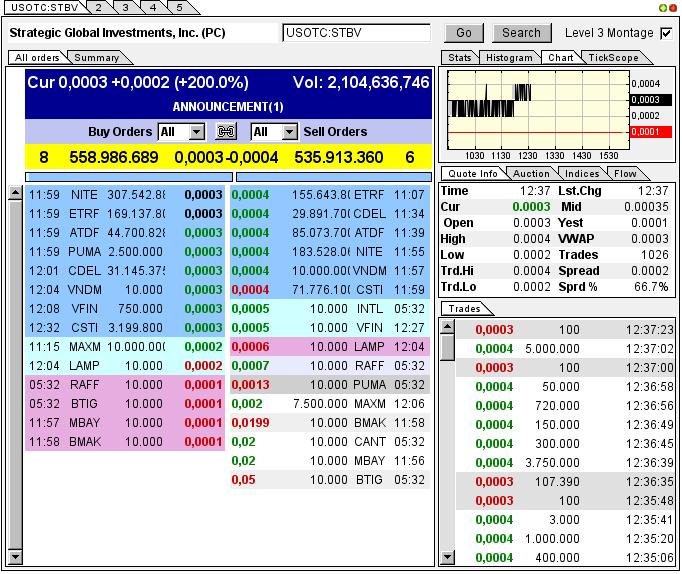The image size is (682, 574).
Task: Switch to workspace tab 2
Action: coord(99,7)
